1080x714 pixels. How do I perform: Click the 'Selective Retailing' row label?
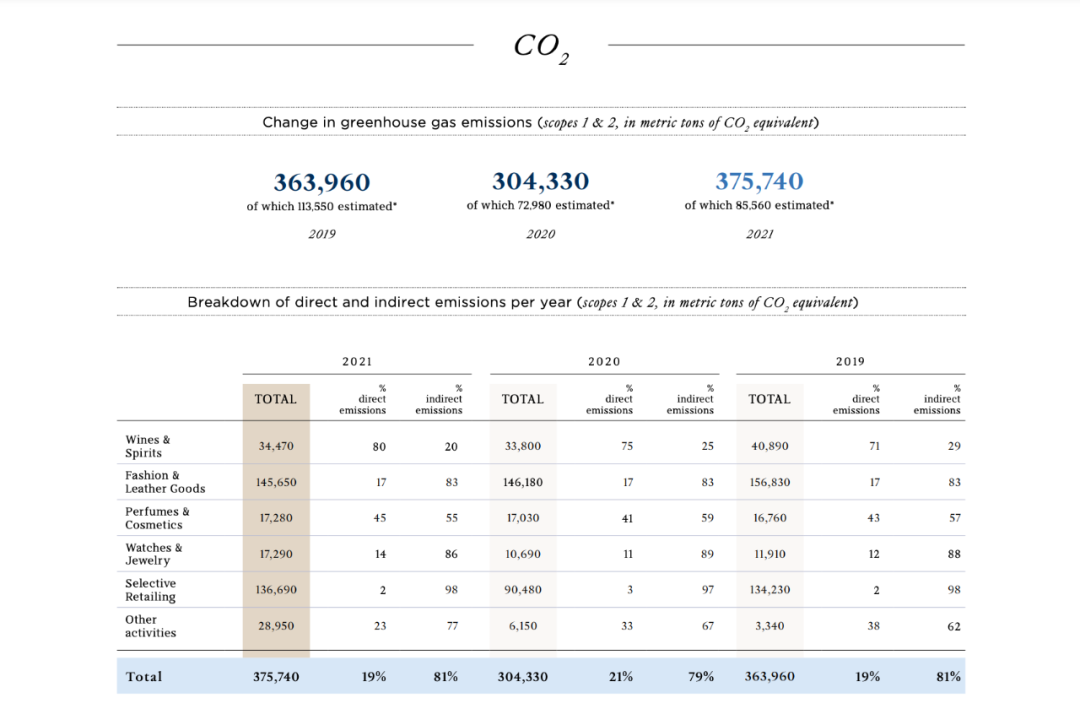[x=150, y=590]
